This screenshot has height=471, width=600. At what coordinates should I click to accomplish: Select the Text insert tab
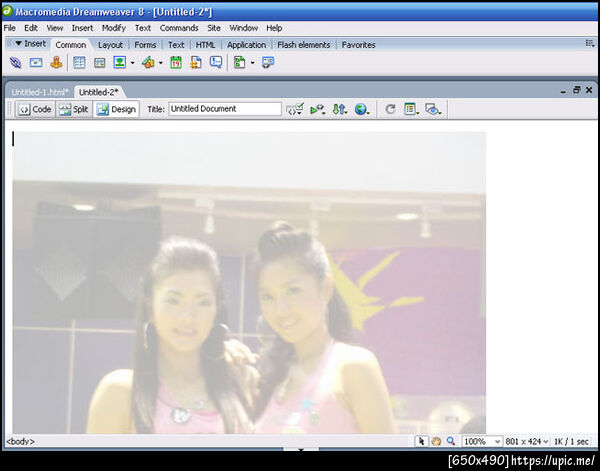point(176,45)
